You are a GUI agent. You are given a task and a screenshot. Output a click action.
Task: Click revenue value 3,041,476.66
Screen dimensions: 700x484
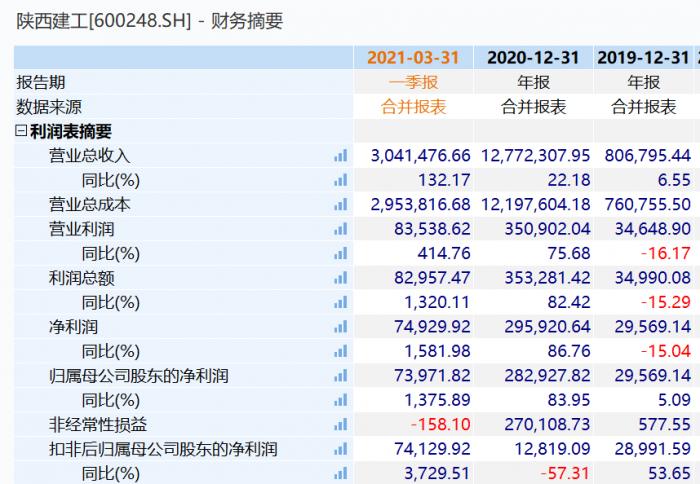pos(421,156)
